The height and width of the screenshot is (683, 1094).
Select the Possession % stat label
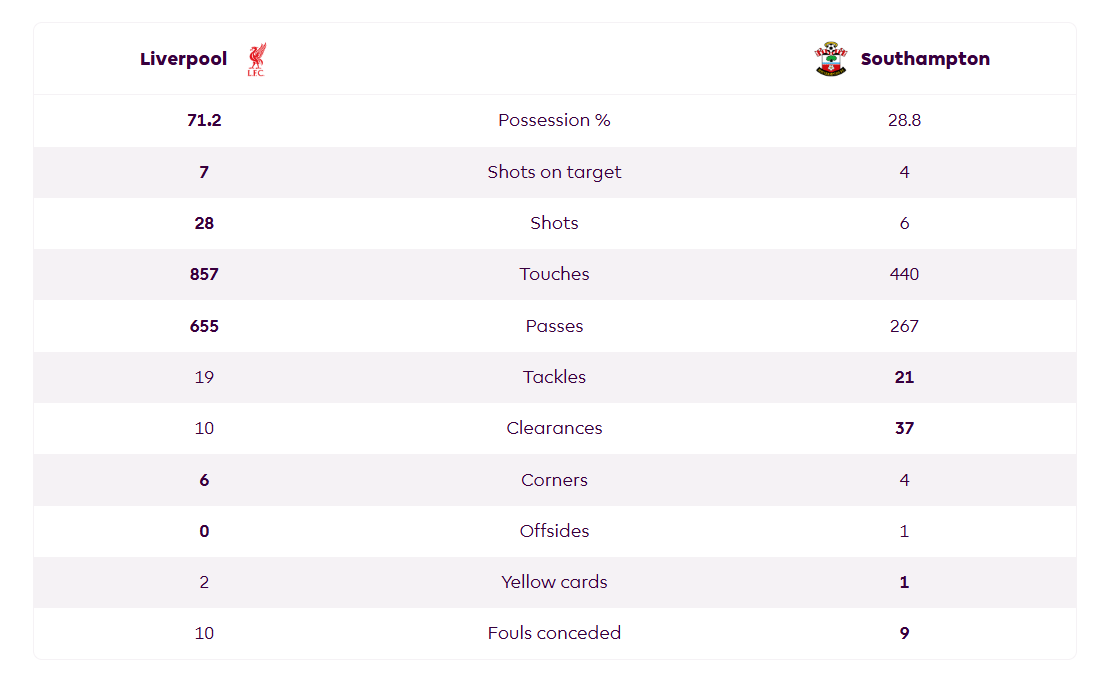pos(554,120)
